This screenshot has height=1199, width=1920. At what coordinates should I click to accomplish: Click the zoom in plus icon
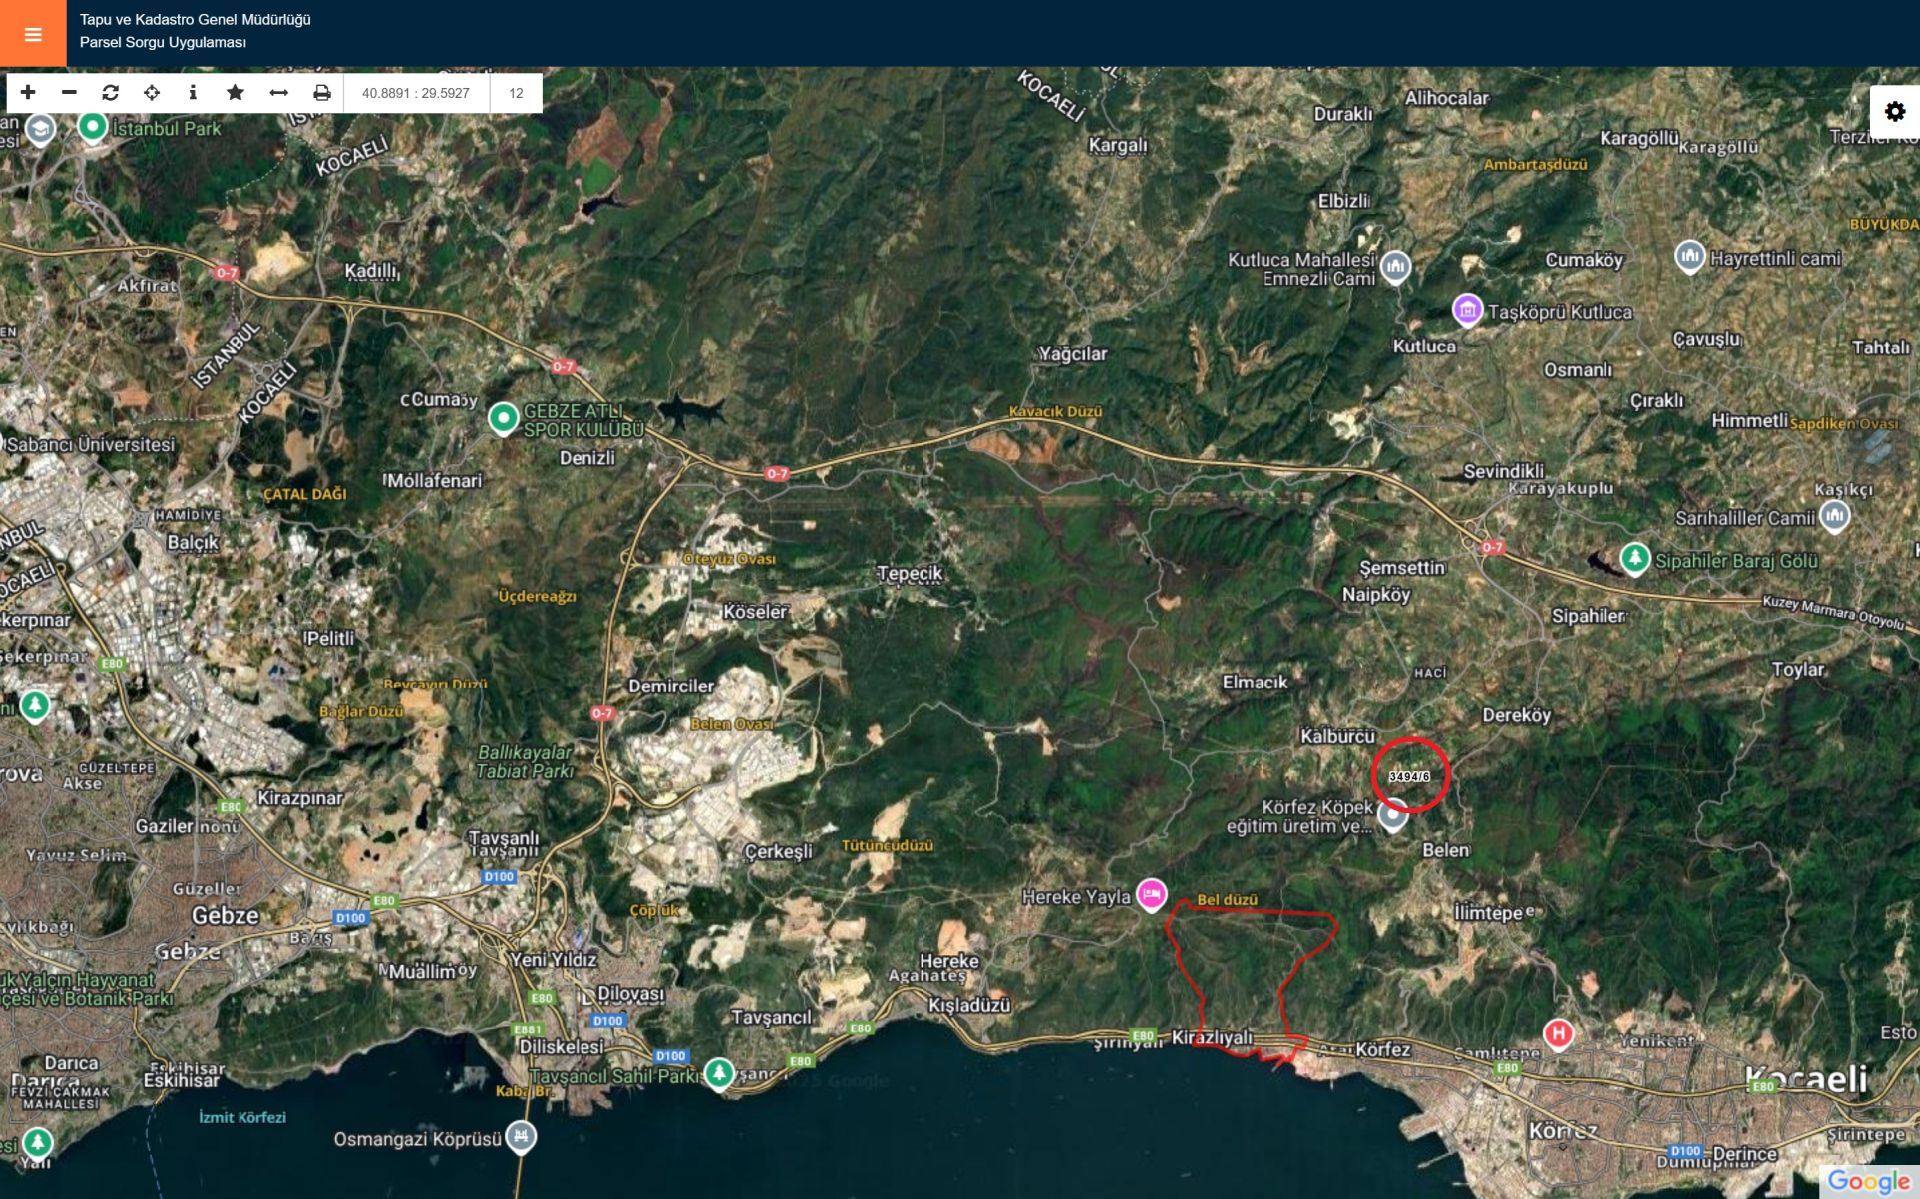coord(28,93)
